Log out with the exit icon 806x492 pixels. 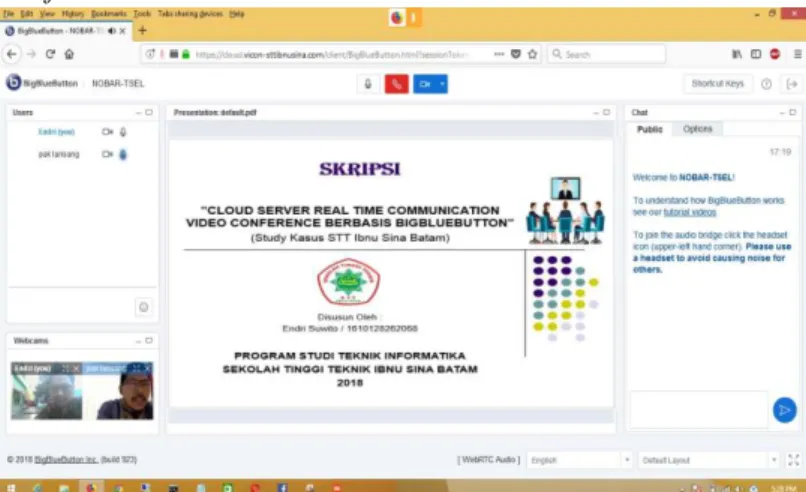point(792,84)
